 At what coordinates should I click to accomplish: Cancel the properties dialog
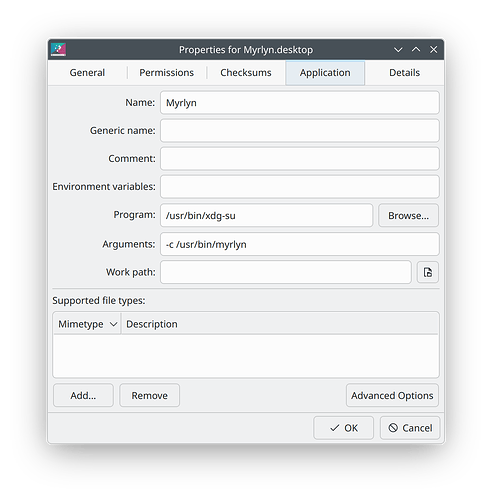(410, 428)
